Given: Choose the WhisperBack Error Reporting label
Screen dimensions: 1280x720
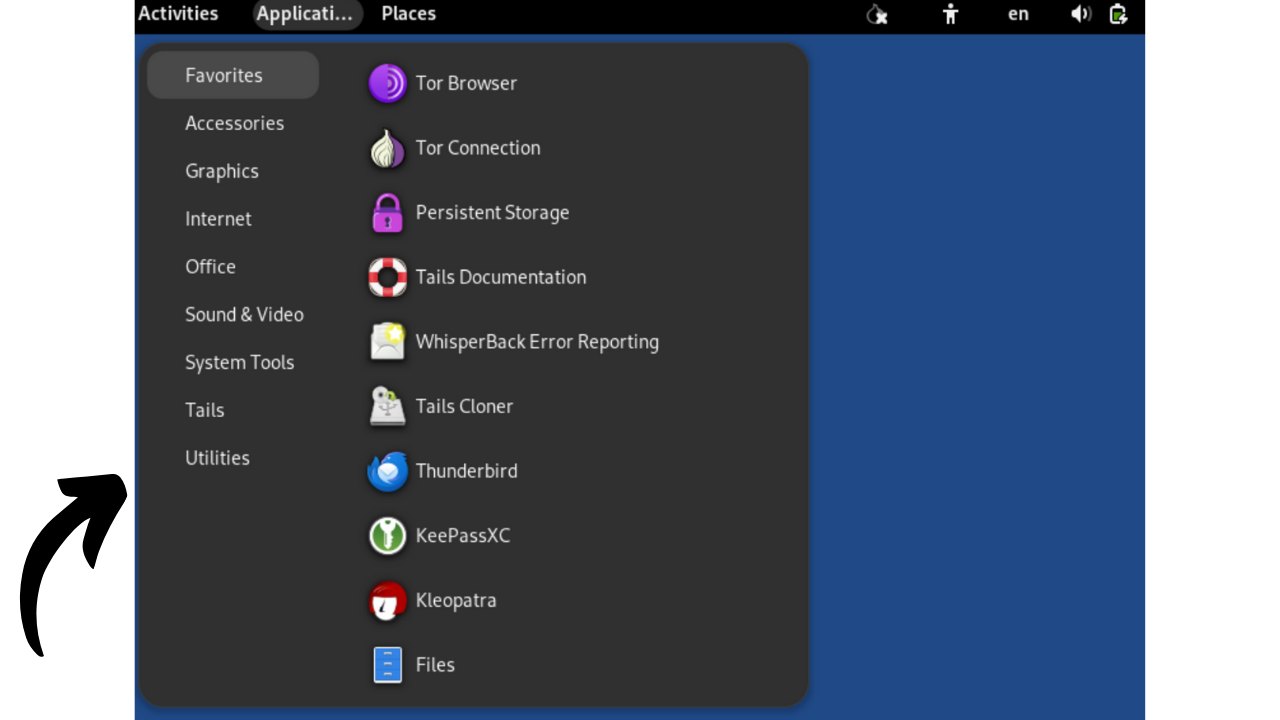Looking at the screenshot, I should pyautogui.click(x=537, y=342).
